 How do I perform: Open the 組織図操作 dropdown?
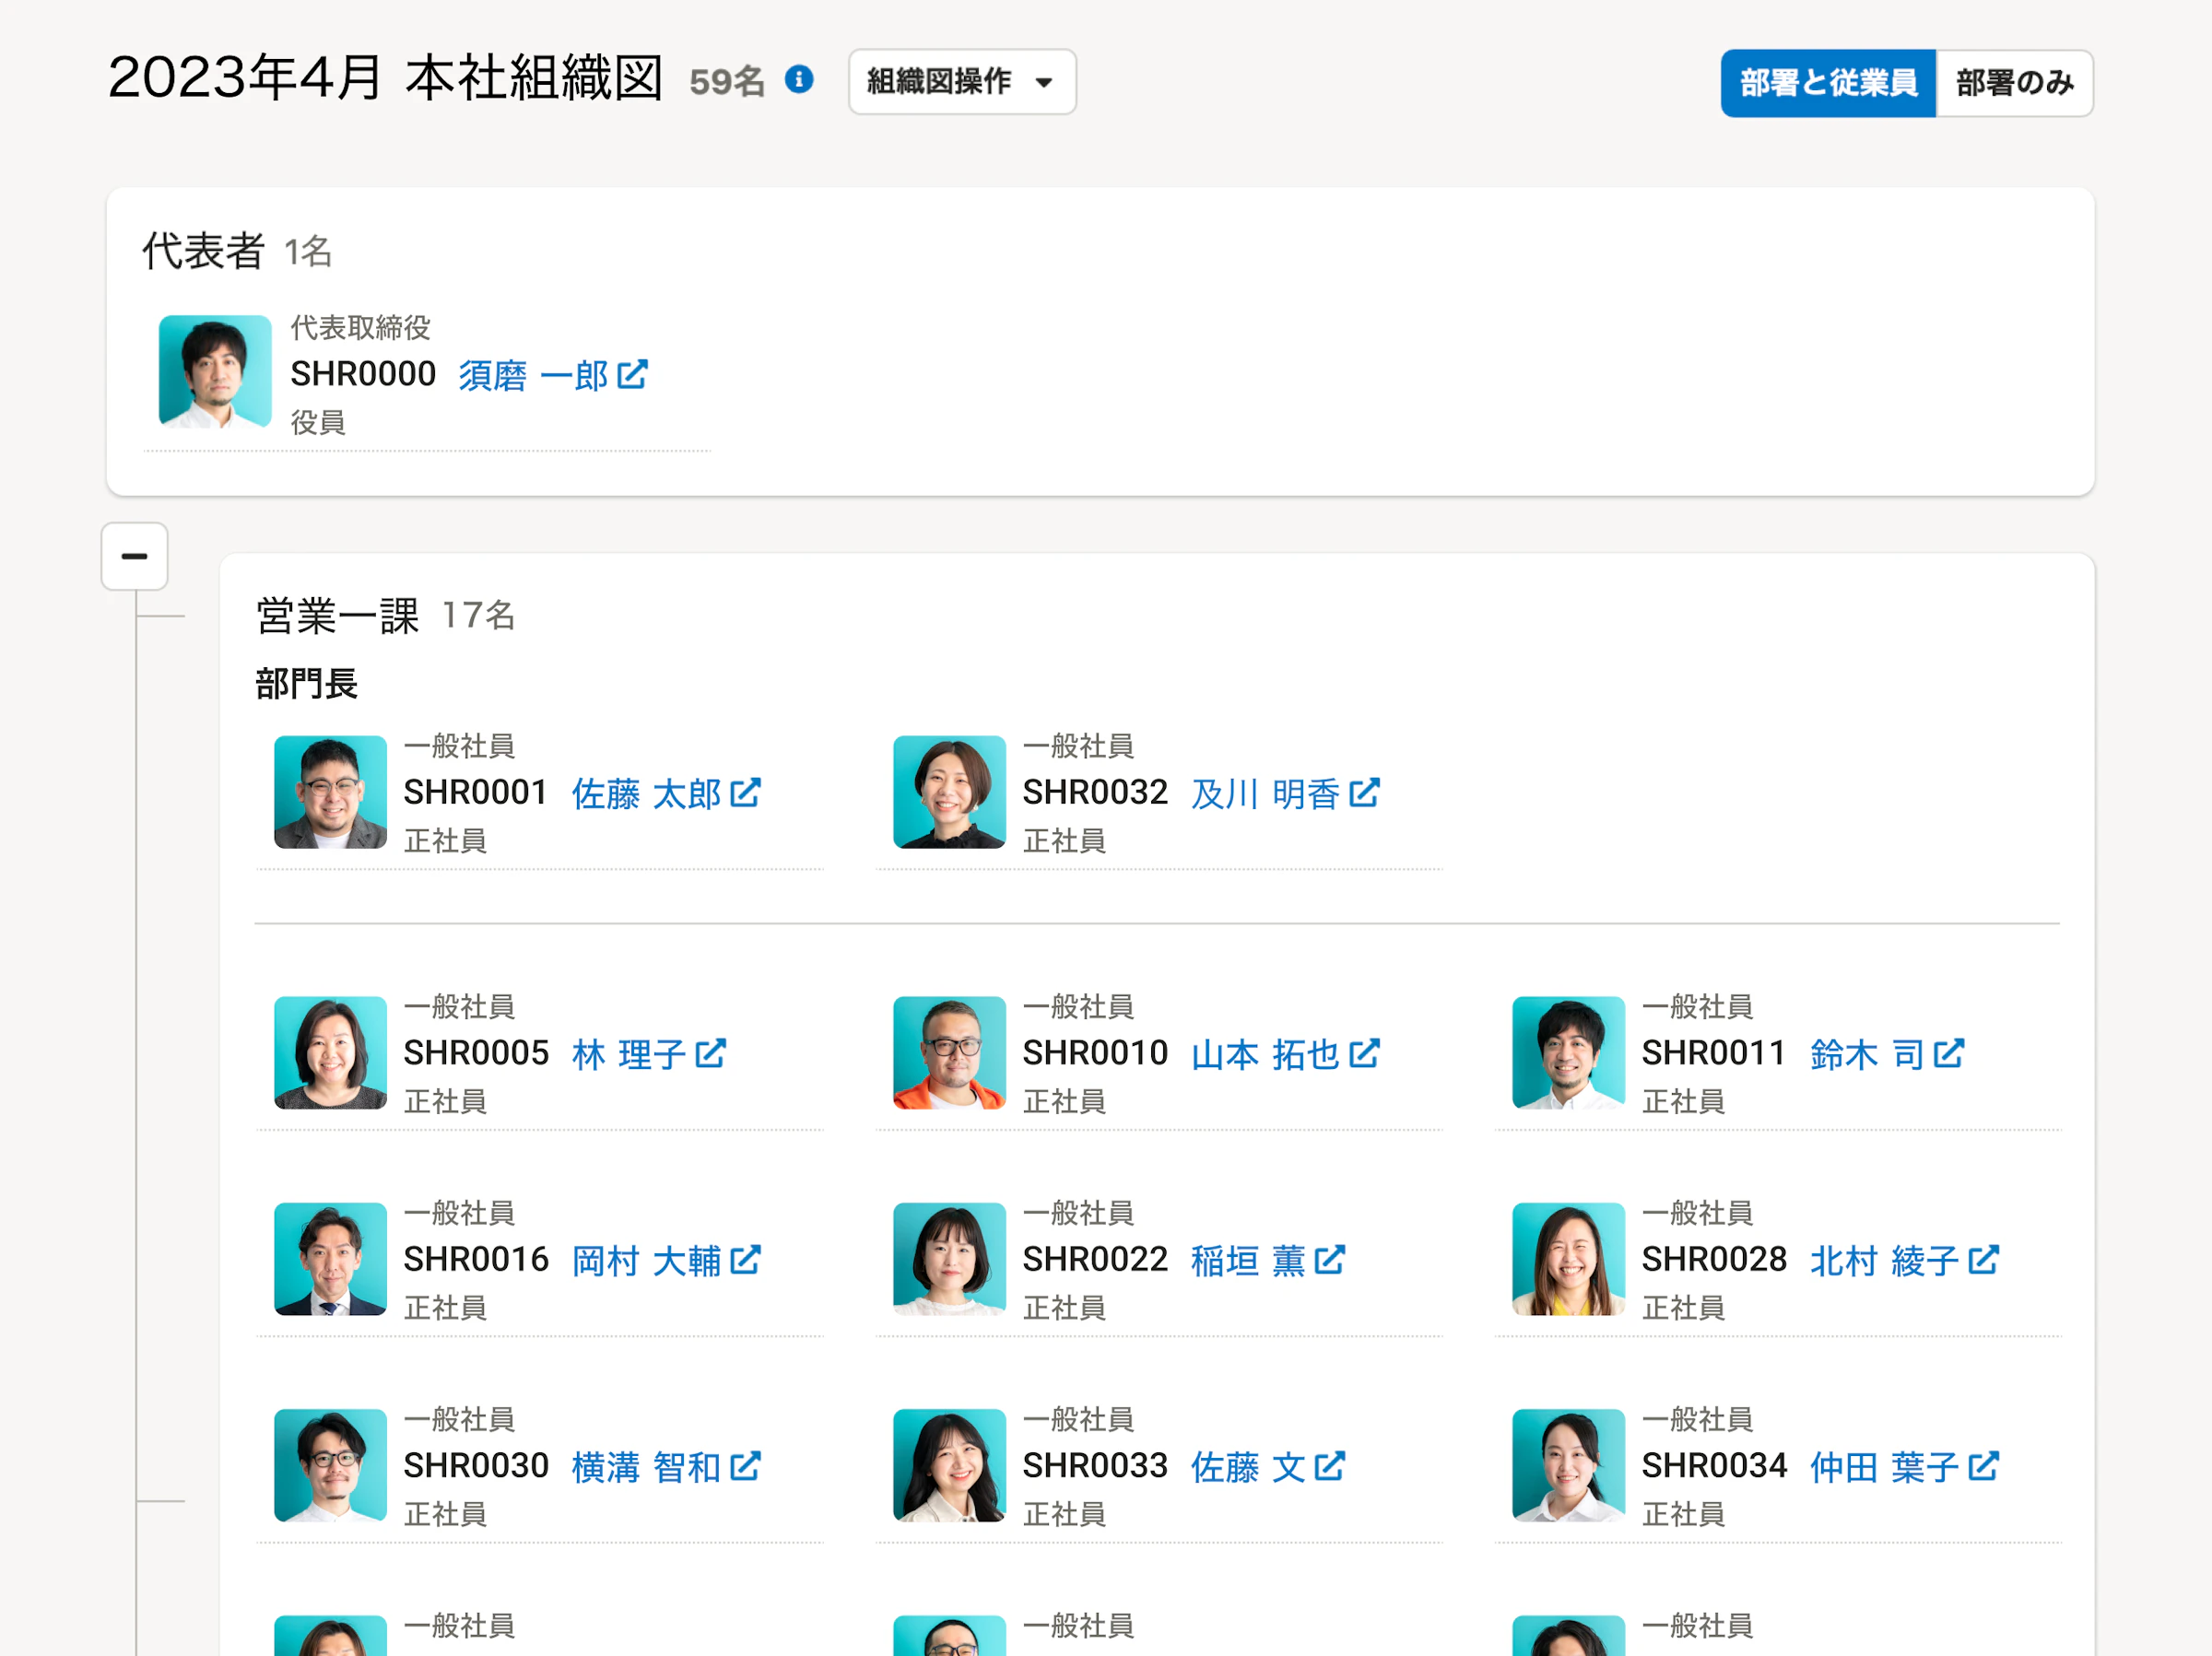click(961, 81)
